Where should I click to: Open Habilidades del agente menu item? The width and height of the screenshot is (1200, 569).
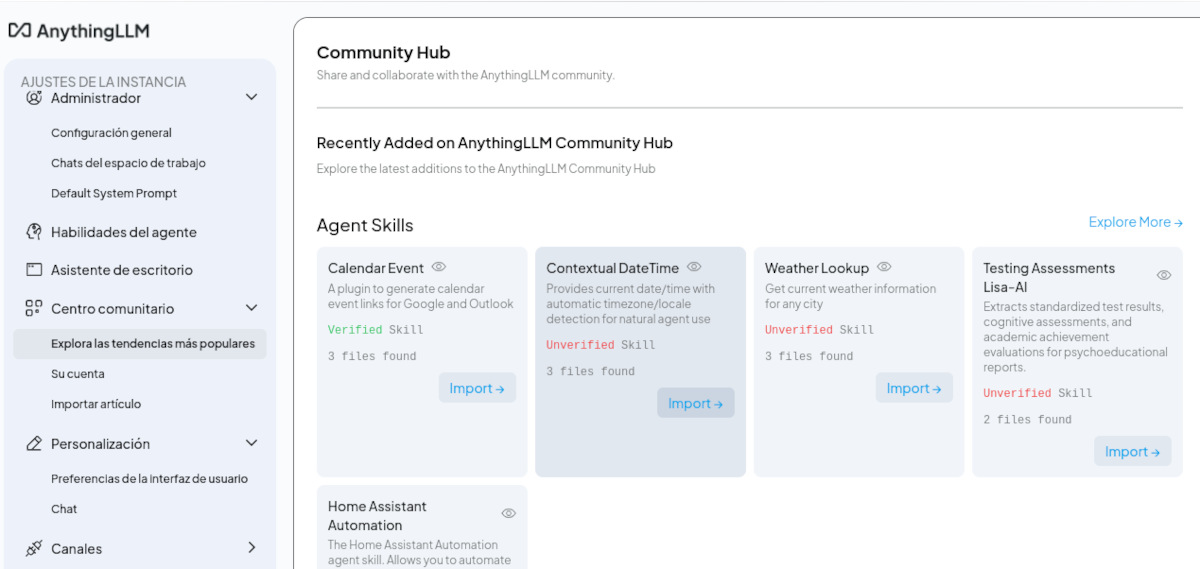124,232
